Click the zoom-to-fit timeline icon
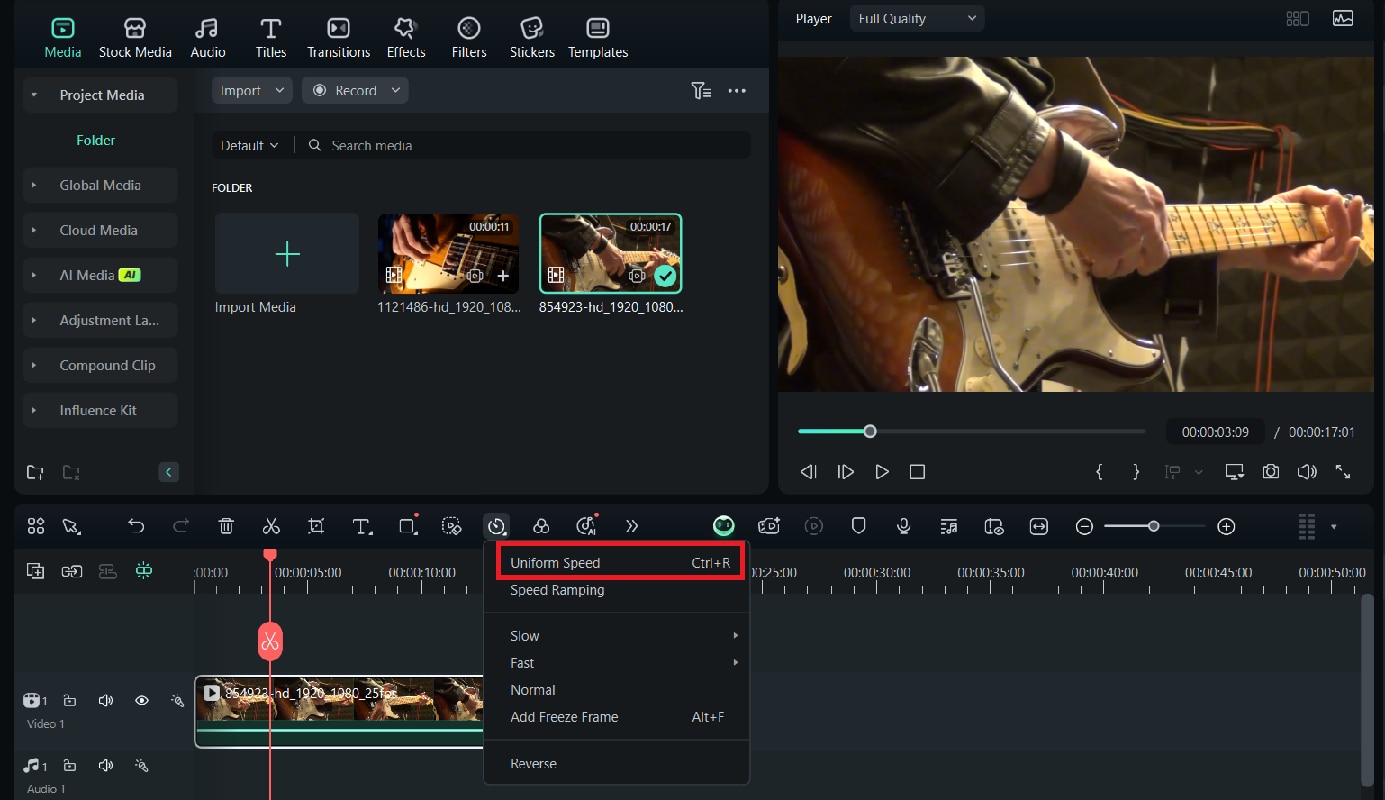Image resolution: width=1385 pixels, height=800 pixels. click(1039, 526)
